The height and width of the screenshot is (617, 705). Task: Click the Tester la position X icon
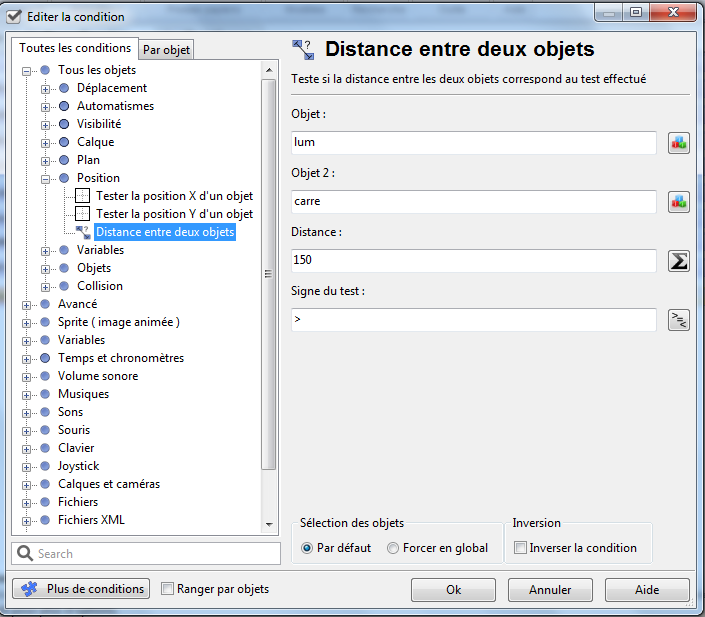pyautogui.click(x=82, y=196)
